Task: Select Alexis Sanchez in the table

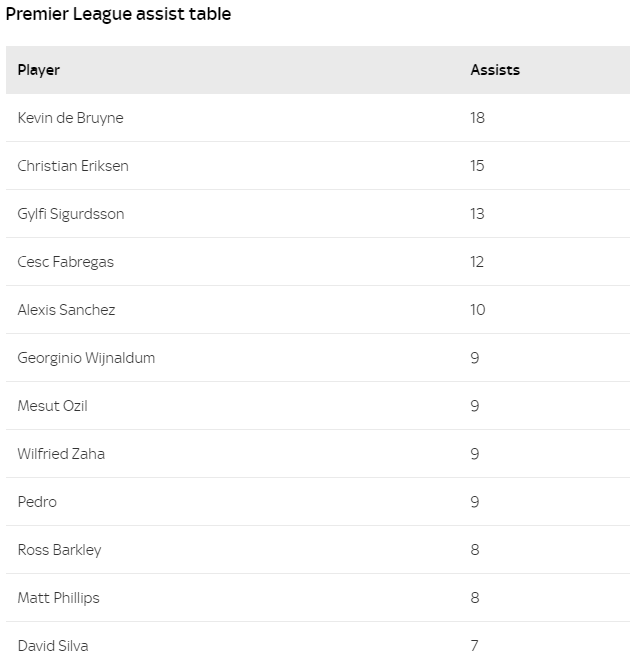Action: (66, 310)
